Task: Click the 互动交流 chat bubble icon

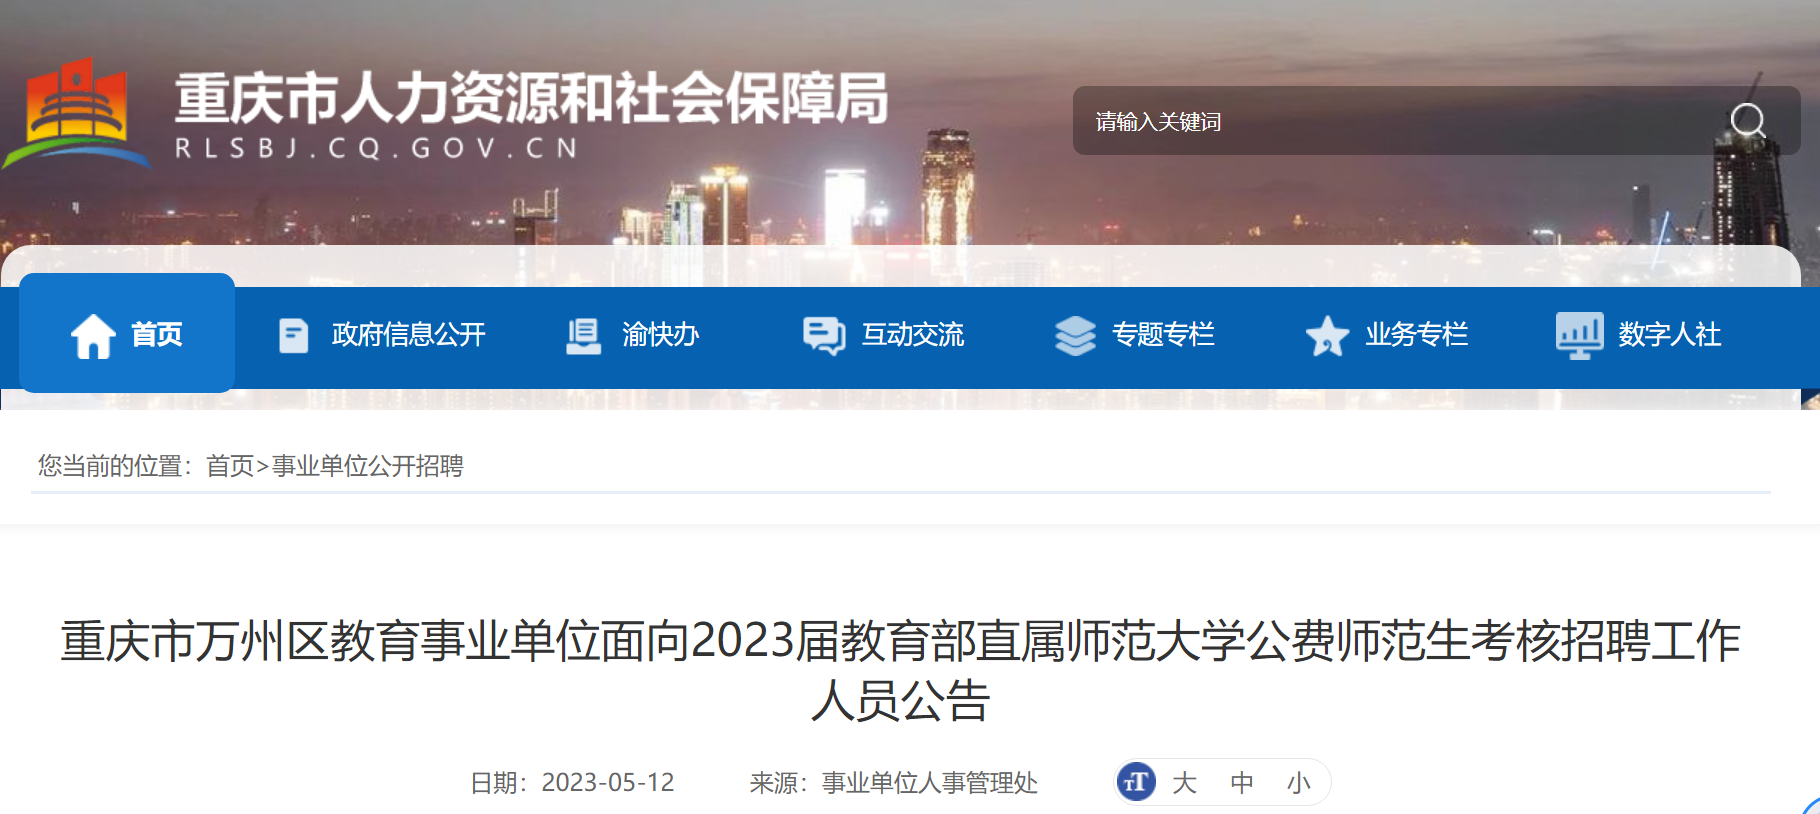Action: click(824, 335)
